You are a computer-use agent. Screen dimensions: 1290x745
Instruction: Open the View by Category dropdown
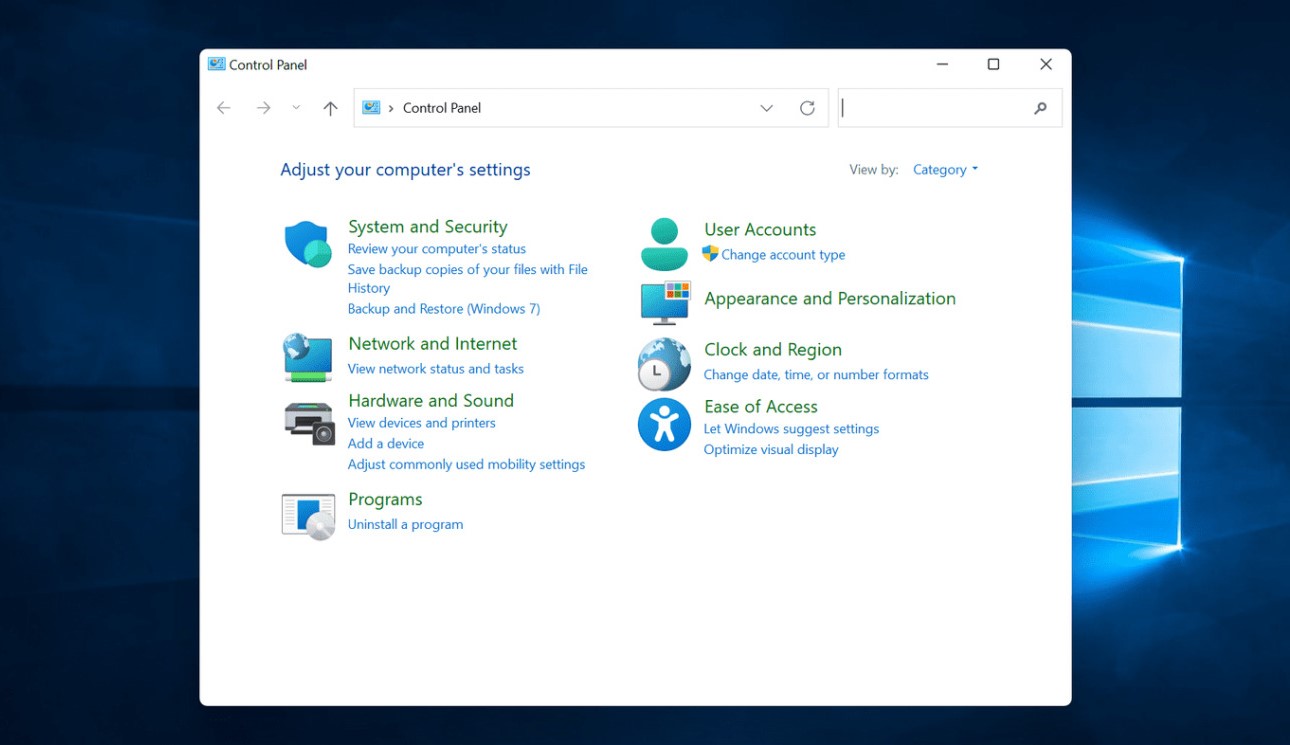(x=945, y=170)
